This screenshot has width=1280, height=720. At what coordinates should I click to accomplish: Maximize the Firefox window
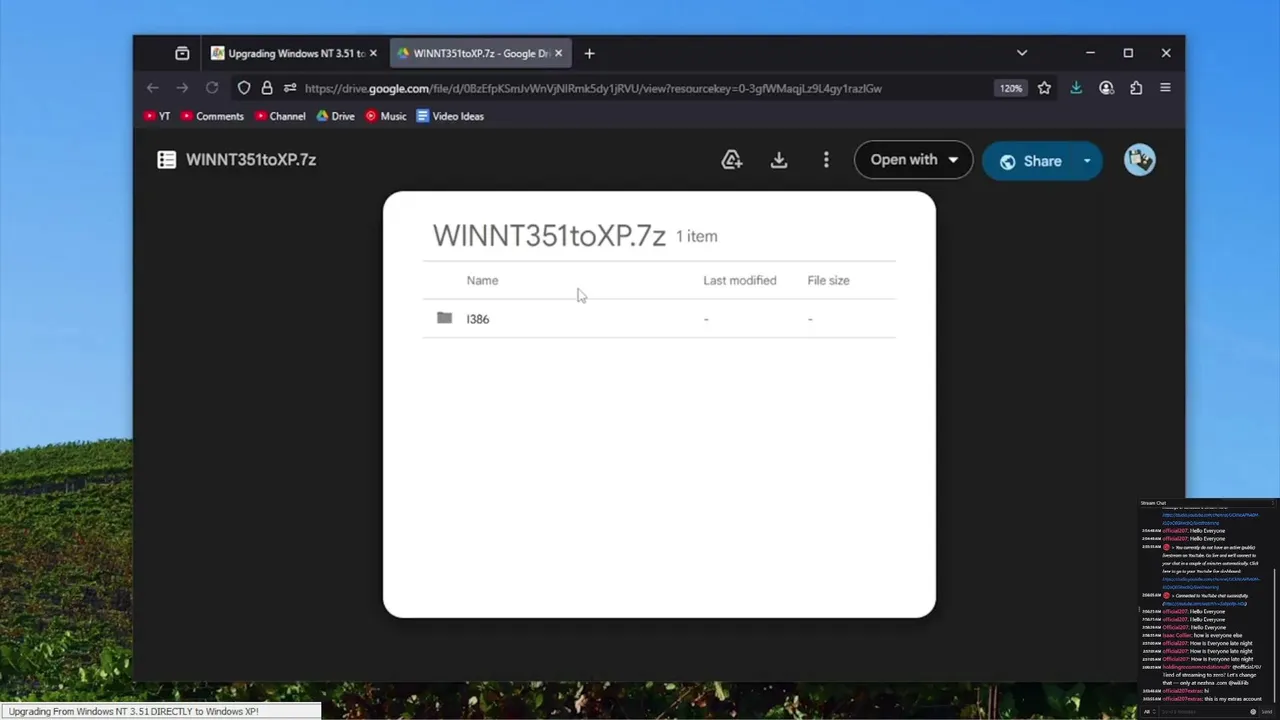pyautogui.click(x=1128, y=53)
